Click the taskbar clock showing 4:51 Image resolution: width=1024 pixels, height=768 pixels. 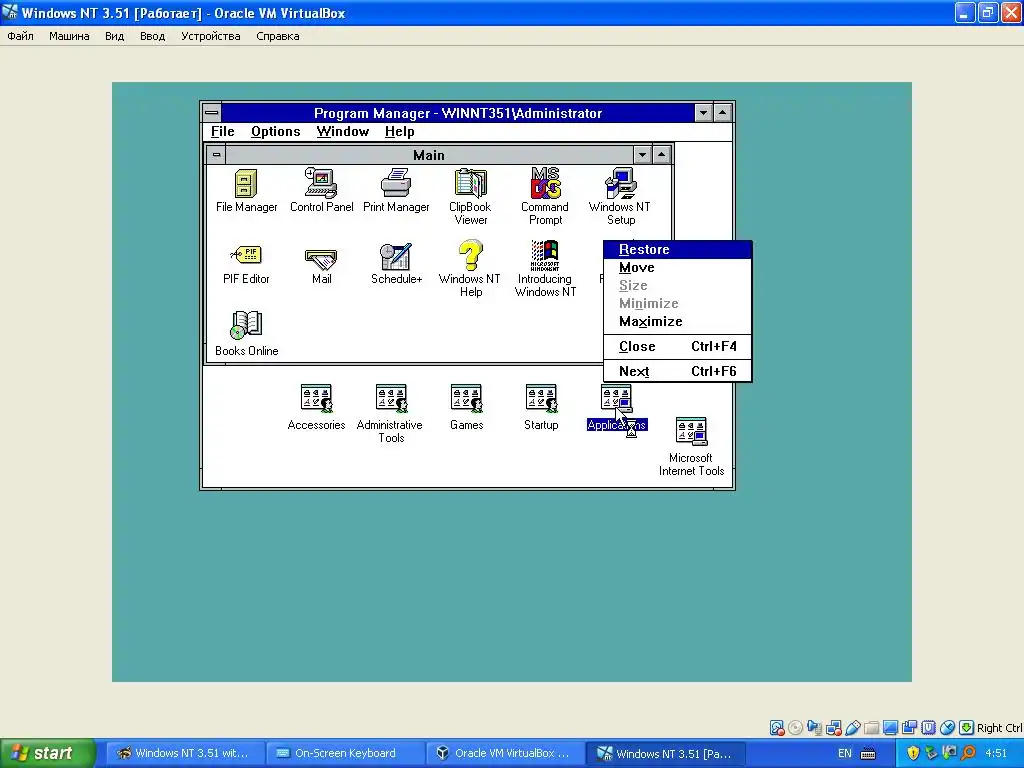coord(996,754)
